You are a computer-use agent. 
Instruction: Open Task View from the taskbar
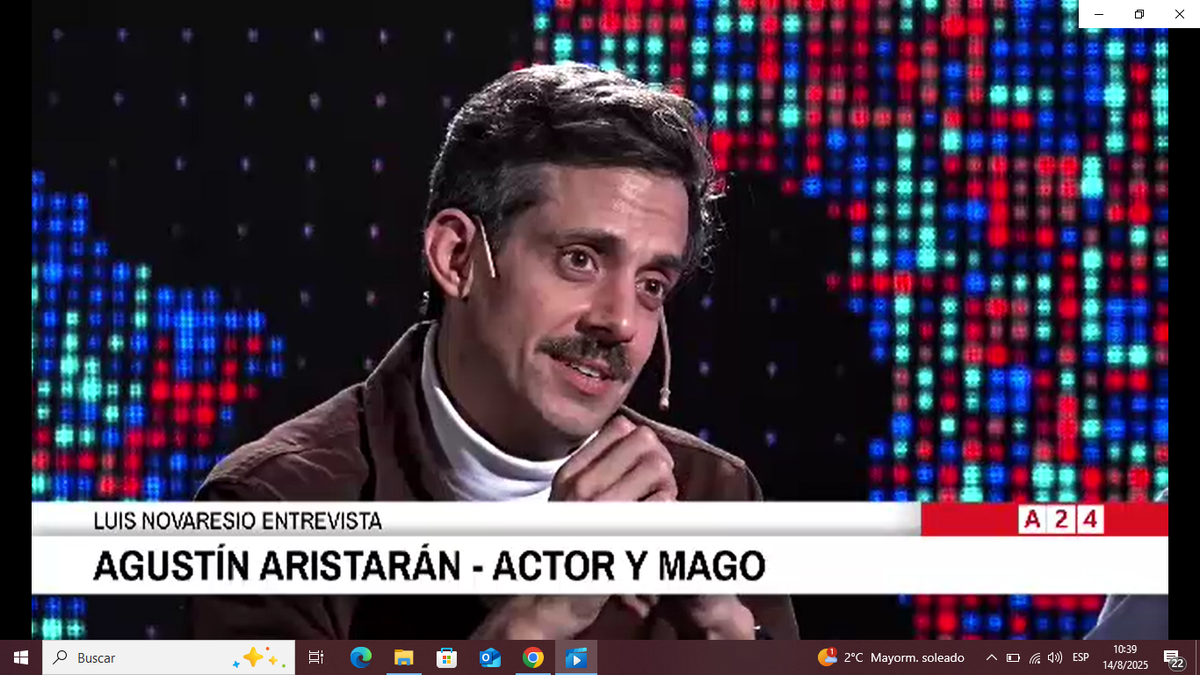tap(316, 657)
